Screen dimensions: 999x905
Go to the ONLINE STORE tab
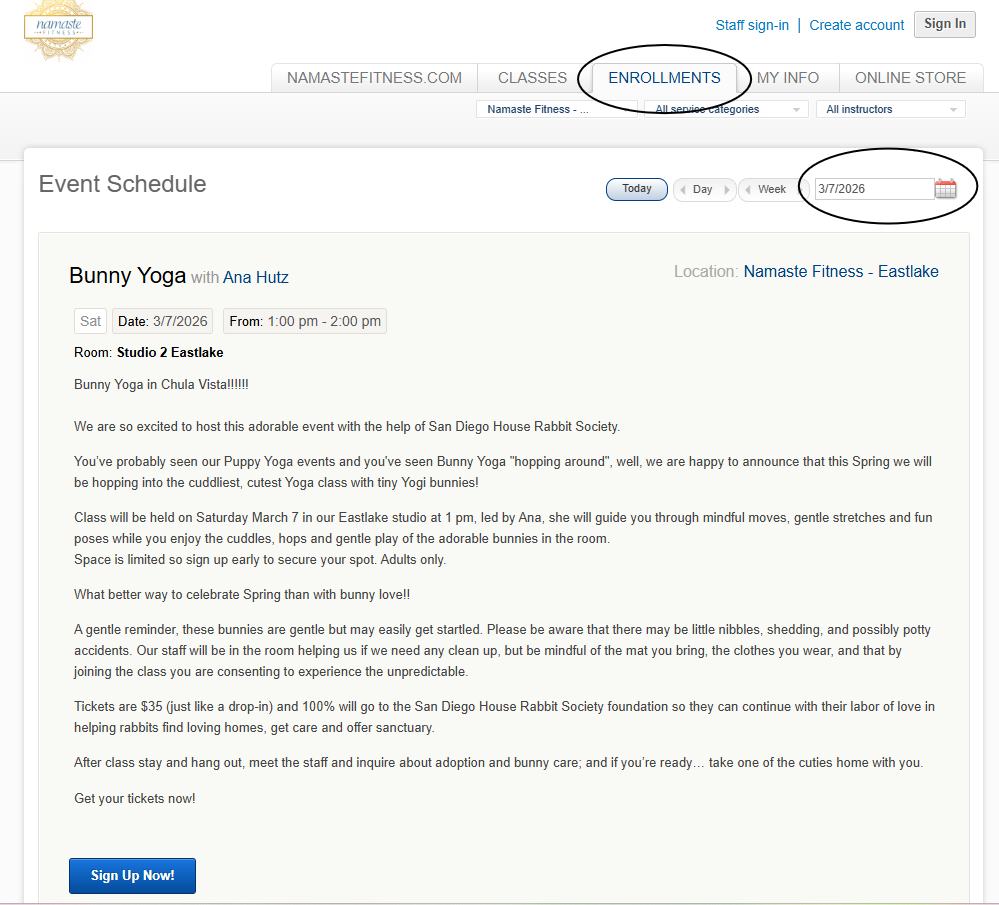pyautogui.click(x=910, y=78)
